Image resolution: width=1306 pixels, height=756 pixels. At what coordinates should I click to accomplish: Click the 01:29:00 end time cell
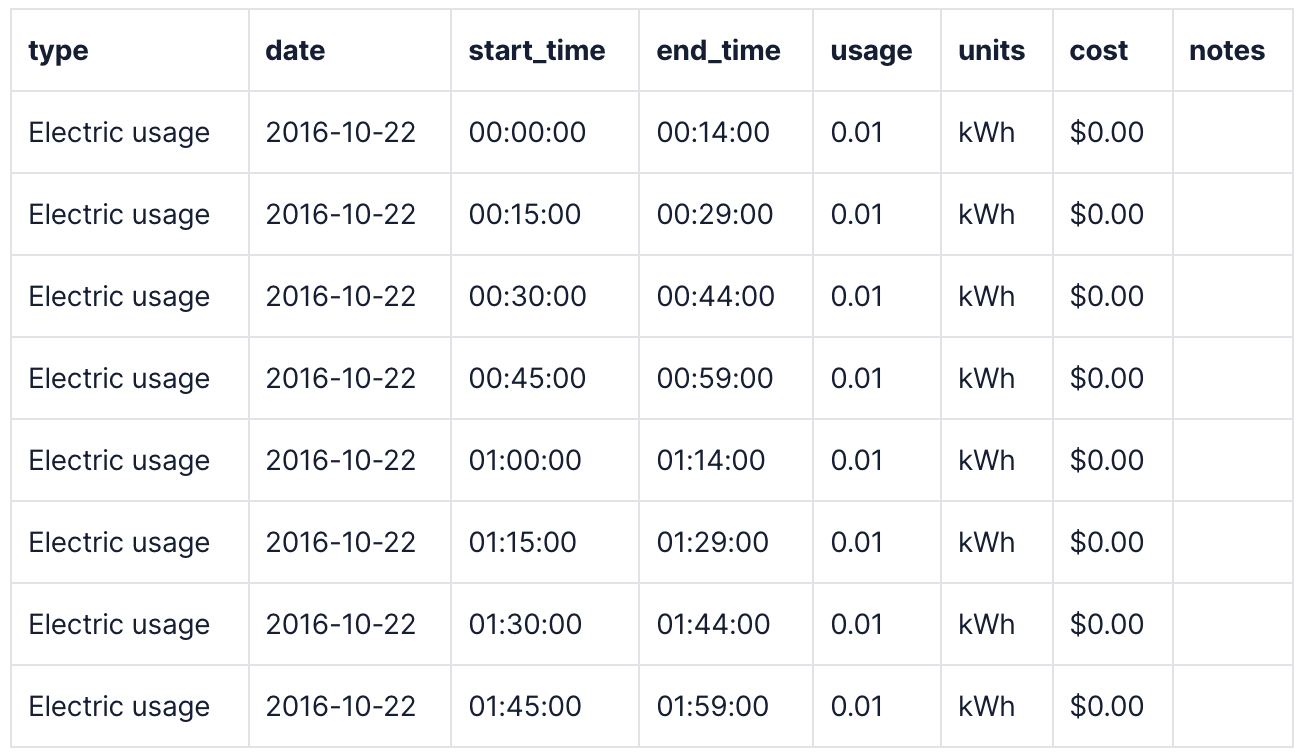click(x=713, y=543)
